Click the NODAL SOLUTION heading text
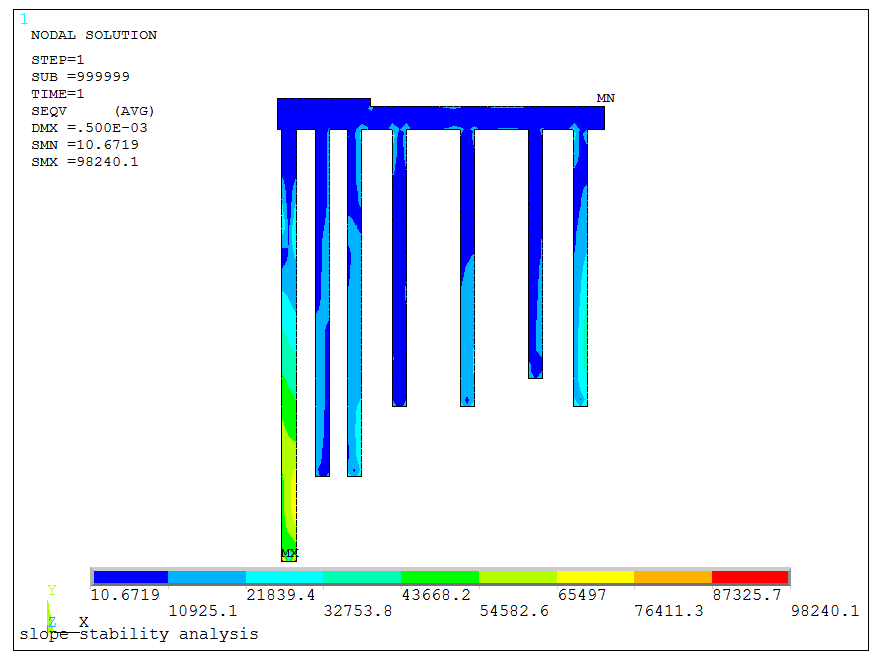 [x=93, y=35]
